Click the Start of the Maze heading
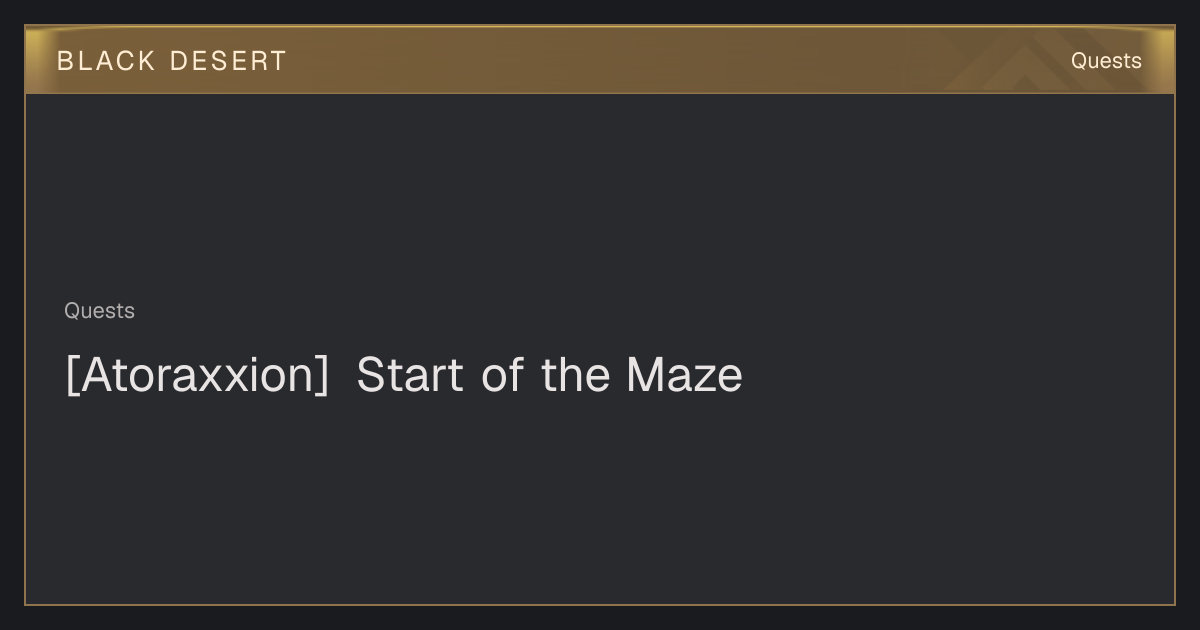1200x630 pixels. (549, 375)
